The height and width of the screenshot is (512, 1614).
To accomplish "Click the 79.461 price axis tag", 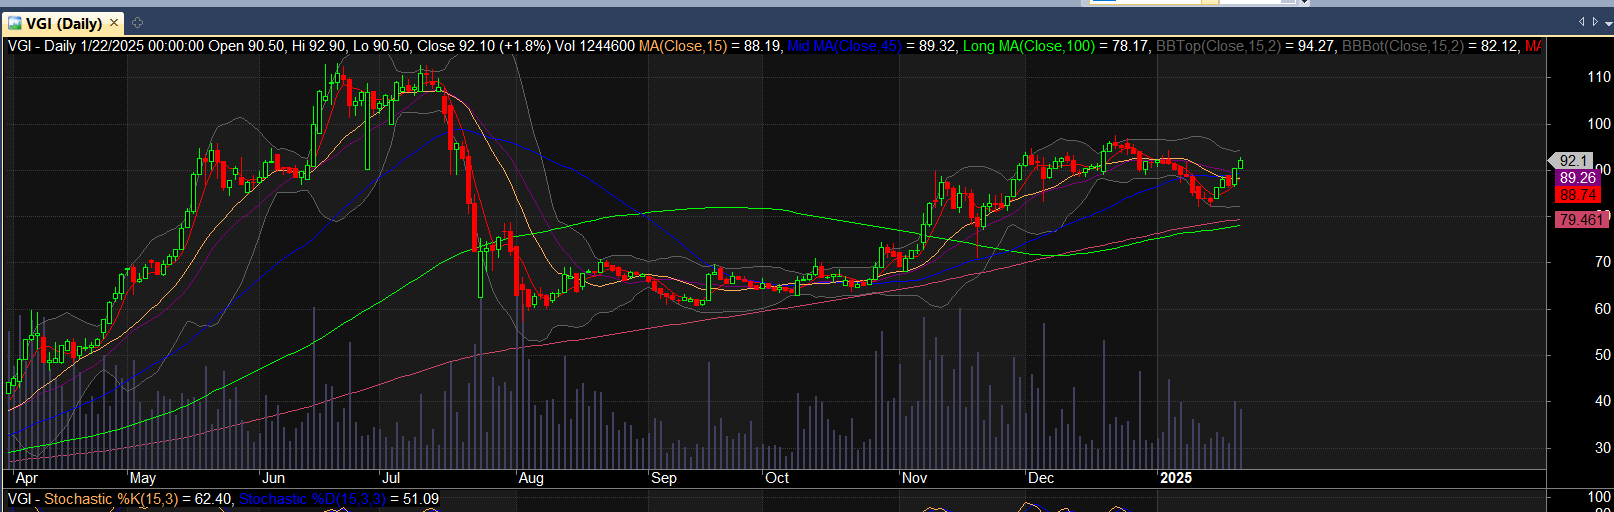I will coord(1581,219).
